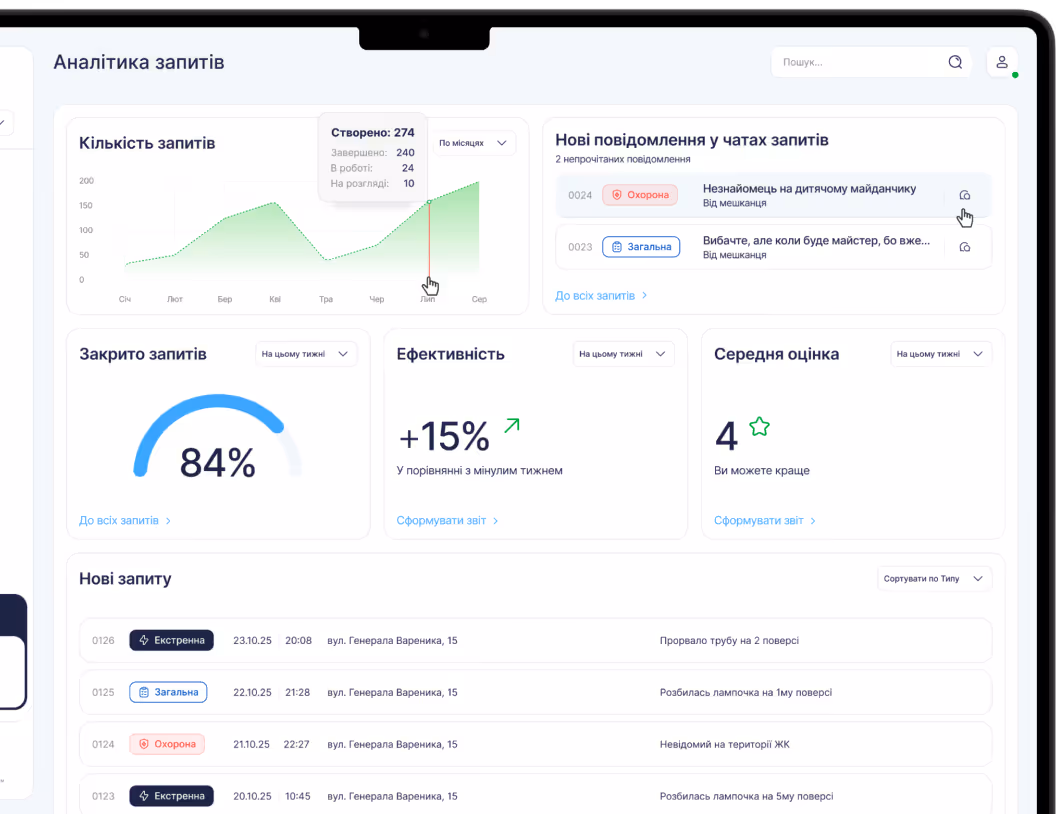Viewport: 1062px width, 814px height.
Task: Click the Екстренна badge on request 0126
Action: point(171,640)
